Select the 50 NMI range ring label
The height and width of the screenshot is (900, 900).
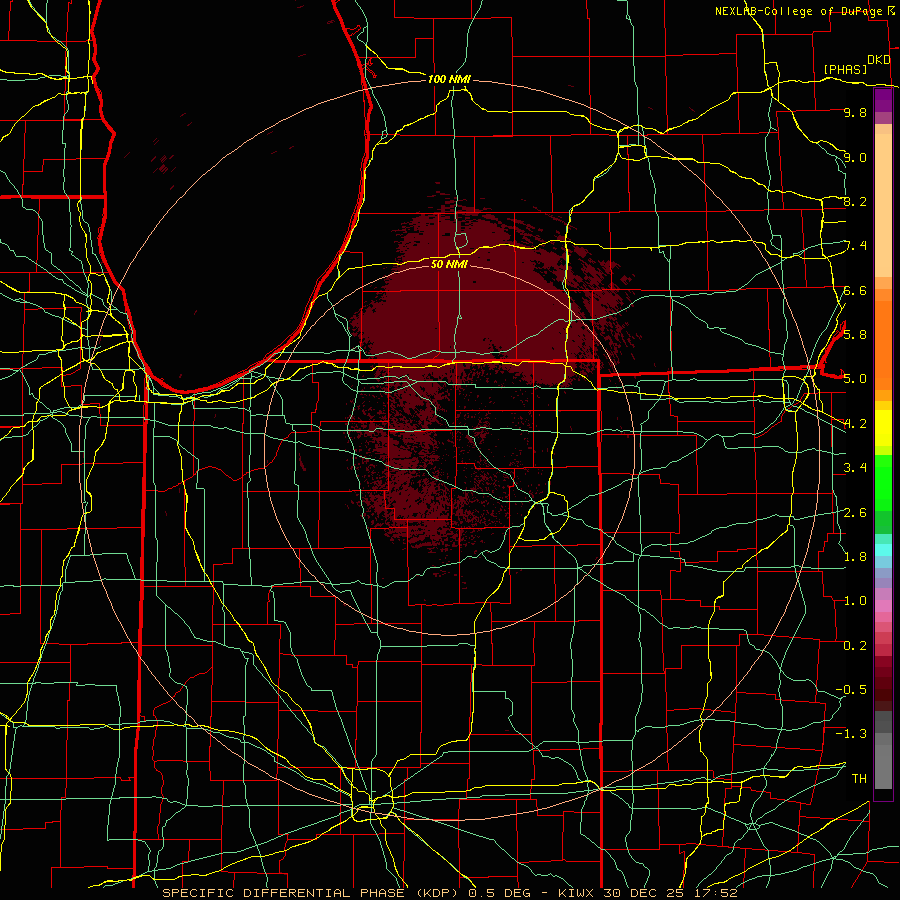tap(449, 264)
